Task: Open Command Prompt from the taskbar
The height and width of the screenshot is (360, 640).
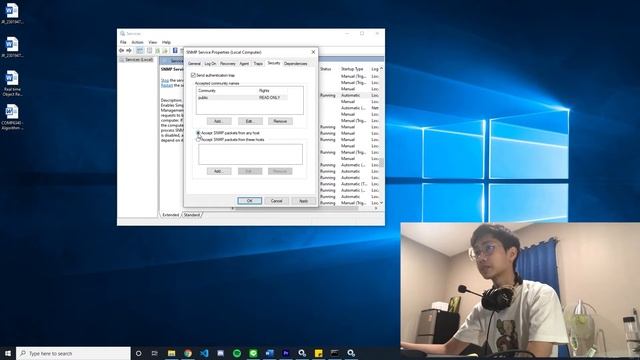Action: click(x=335, y=353)
